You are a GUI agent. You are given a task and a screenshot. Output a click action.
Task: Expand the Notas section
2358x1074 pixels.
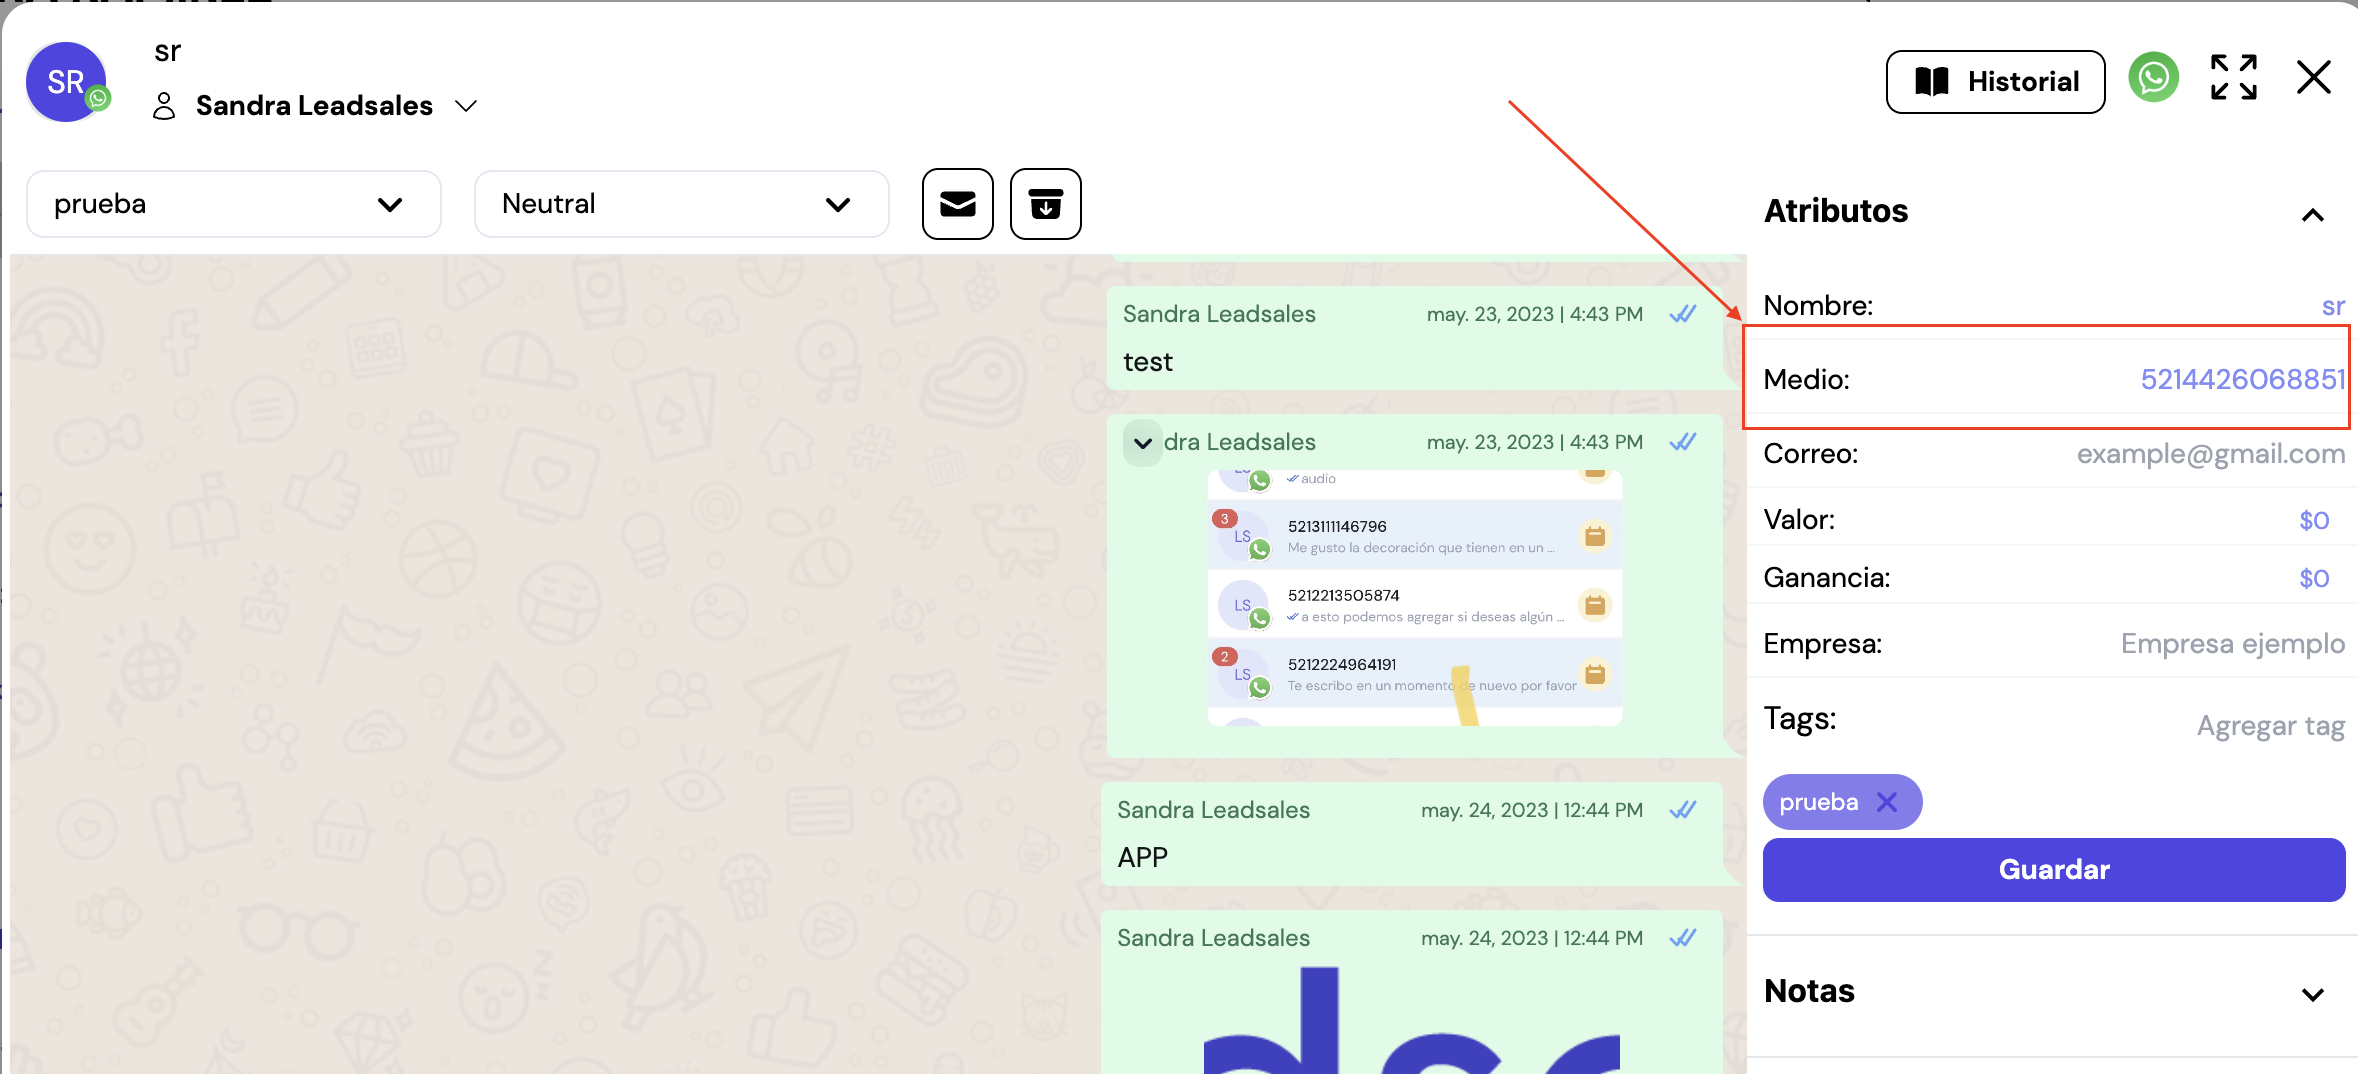pyautogui.click(x=2312, y=994)
